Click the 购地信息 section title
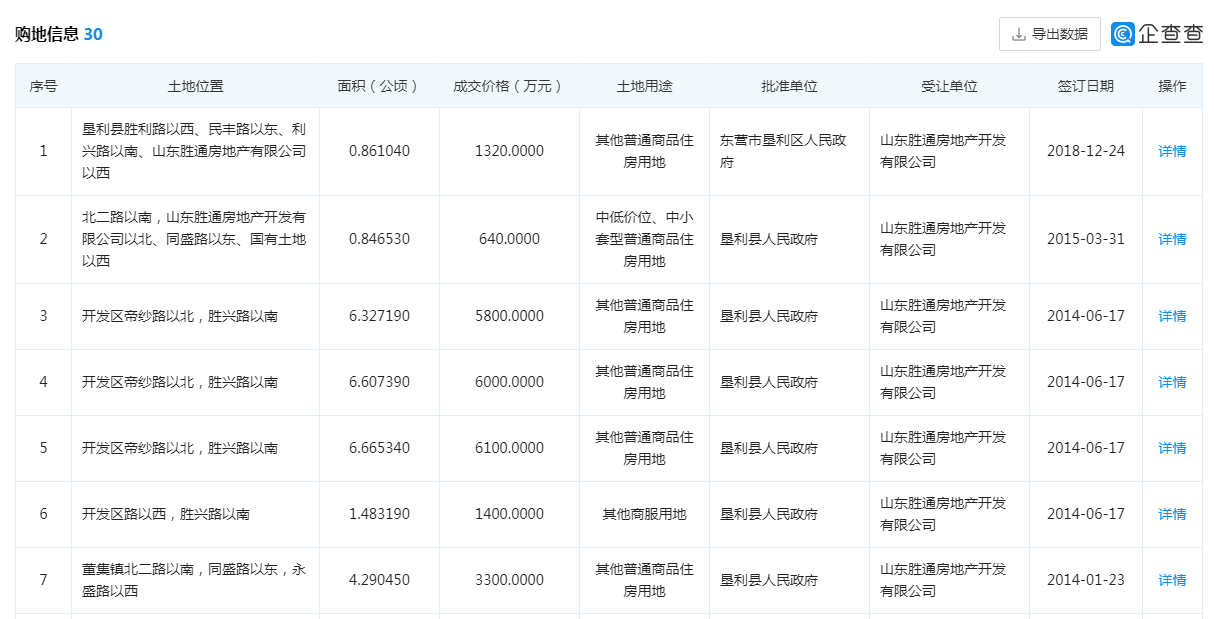 [x=47, y=34]
